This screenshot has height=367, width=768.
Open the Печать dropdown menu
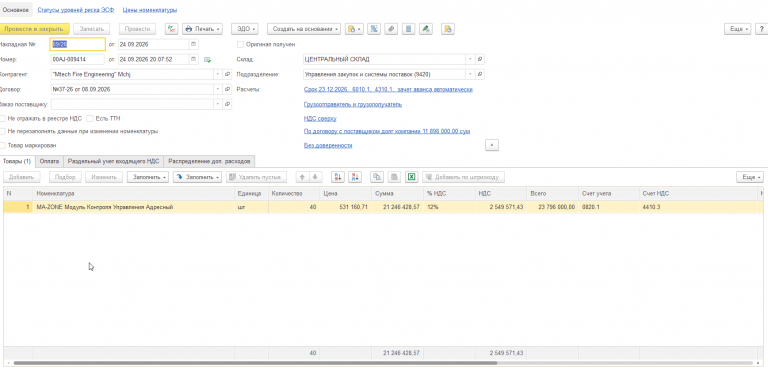(202, 29)
